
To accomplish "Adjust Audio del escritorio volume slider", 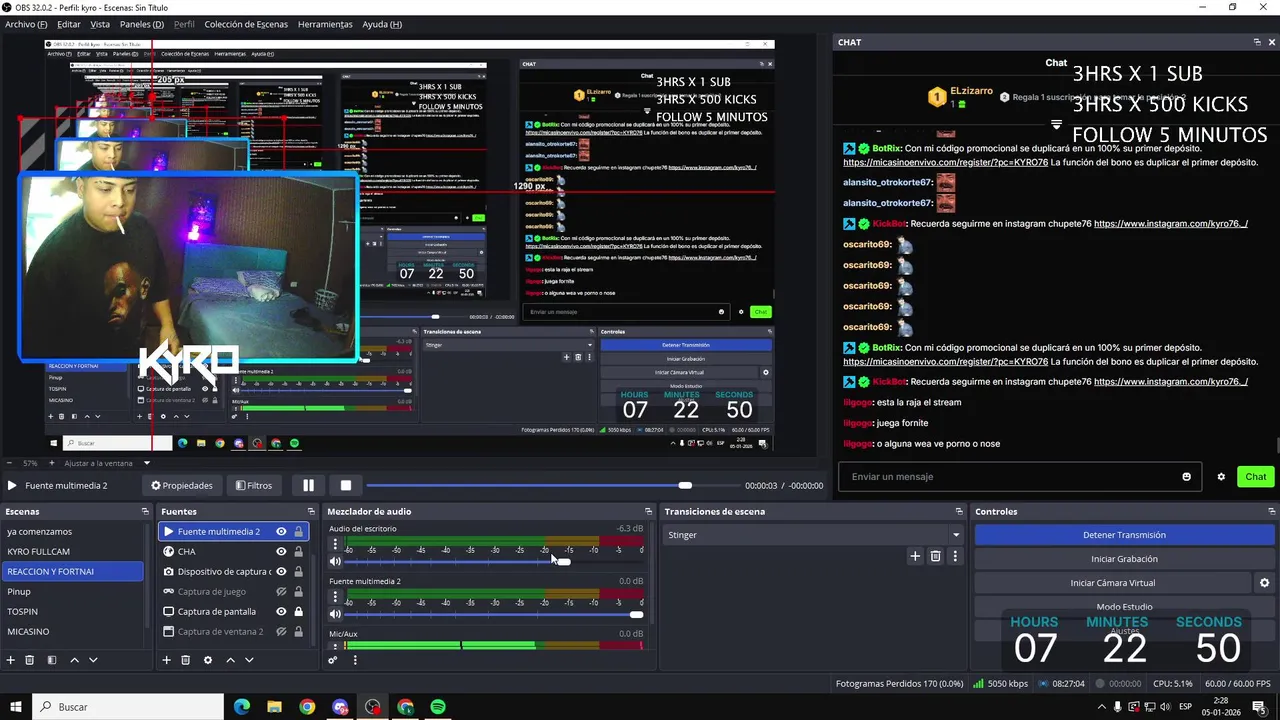I will (x=495, y=561).
